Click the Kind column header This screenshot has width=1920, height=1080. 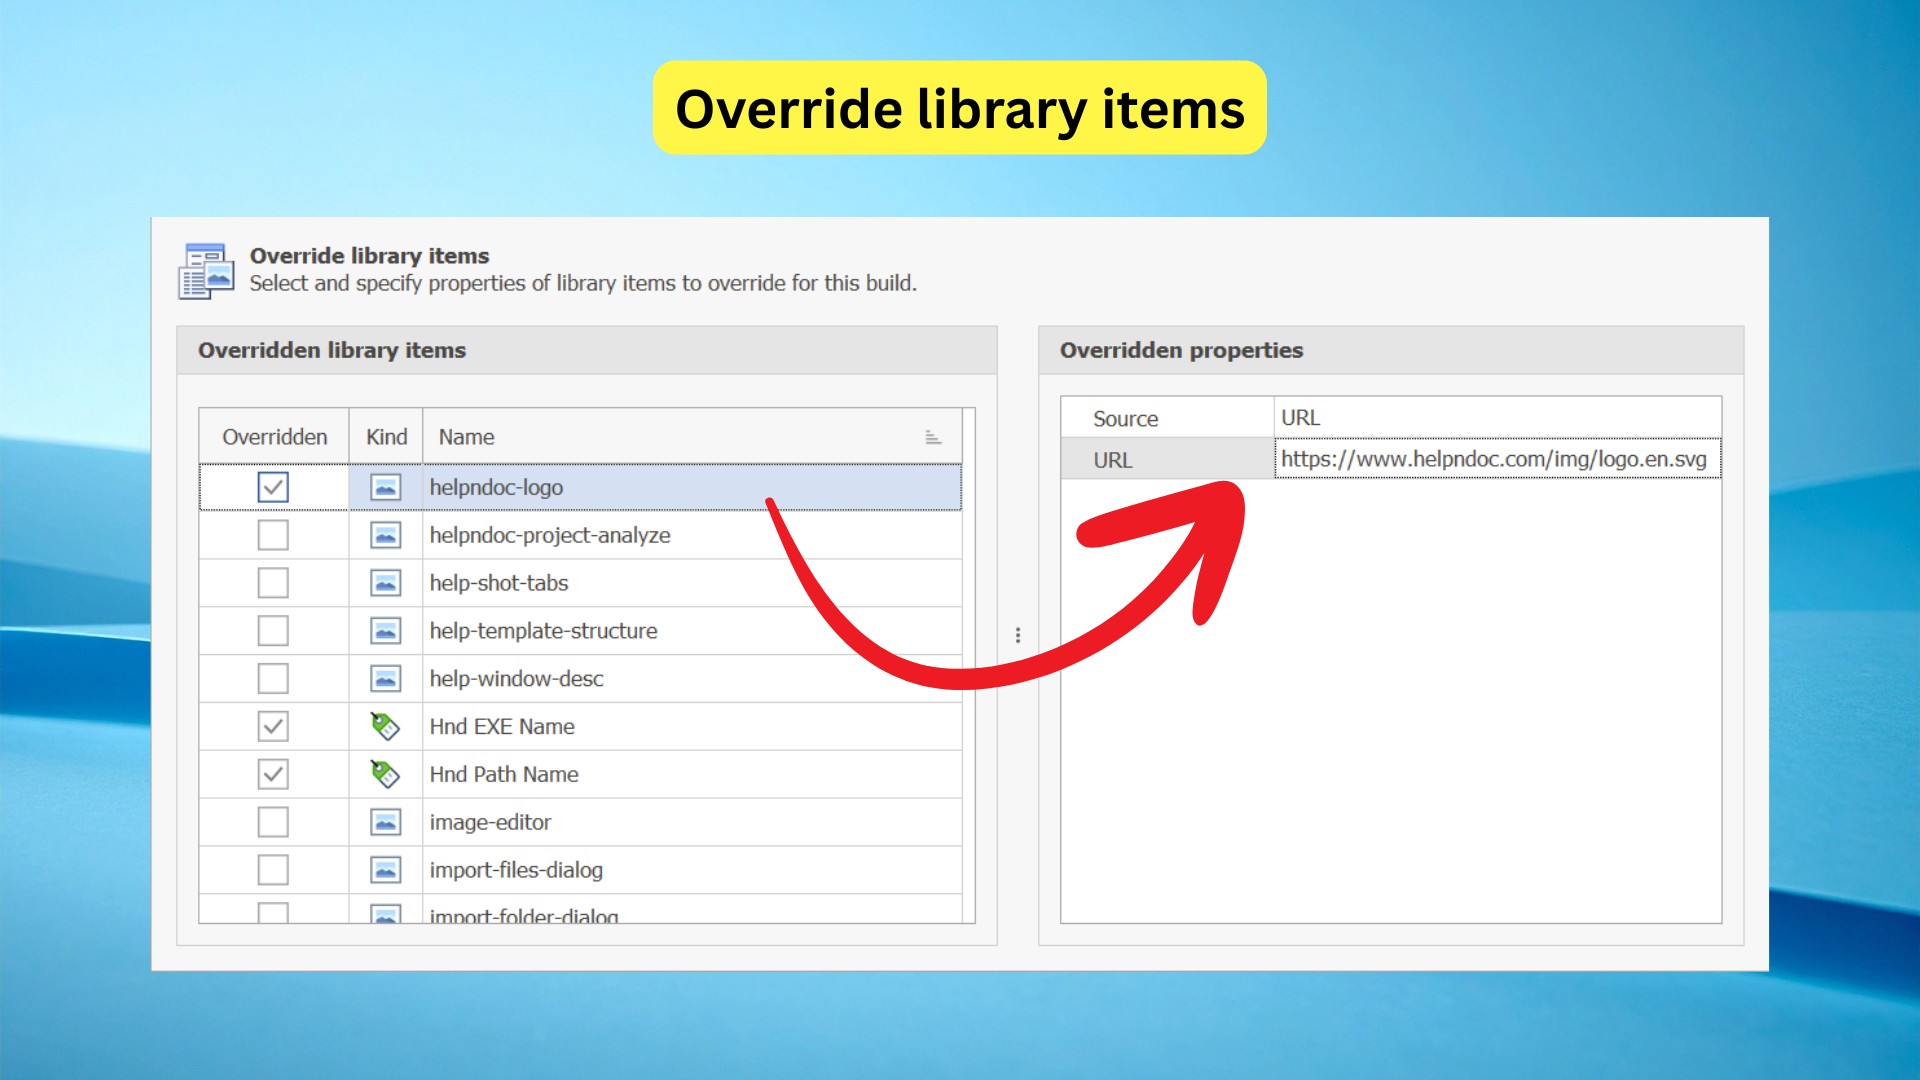(385, 436)
